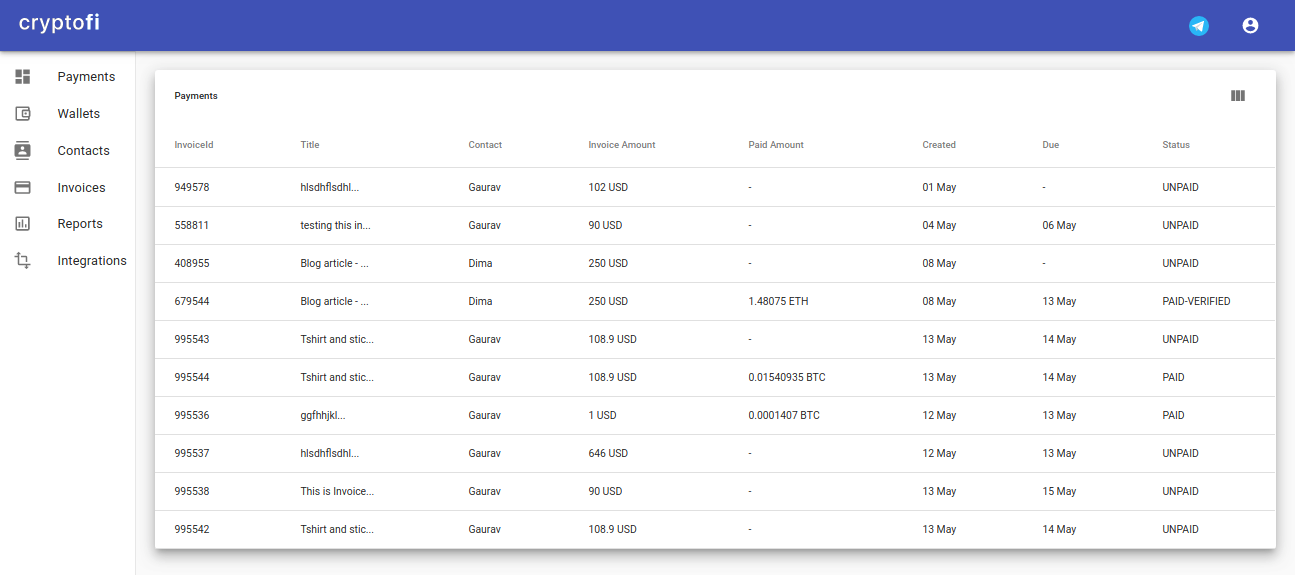
Task: Click UNPAID status of invoice 995542
Action: (x=1180, y=530)
